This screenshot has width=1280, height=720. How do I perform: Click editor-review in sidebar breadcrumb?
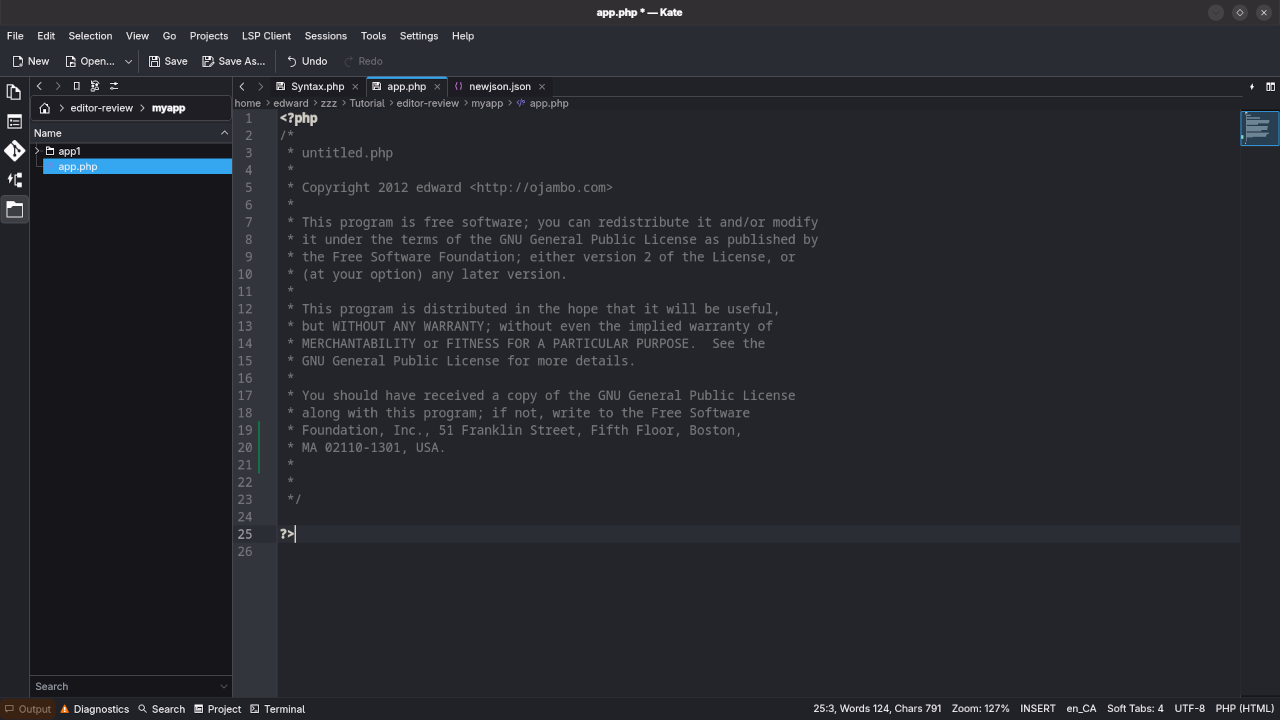tap(101, 108)
